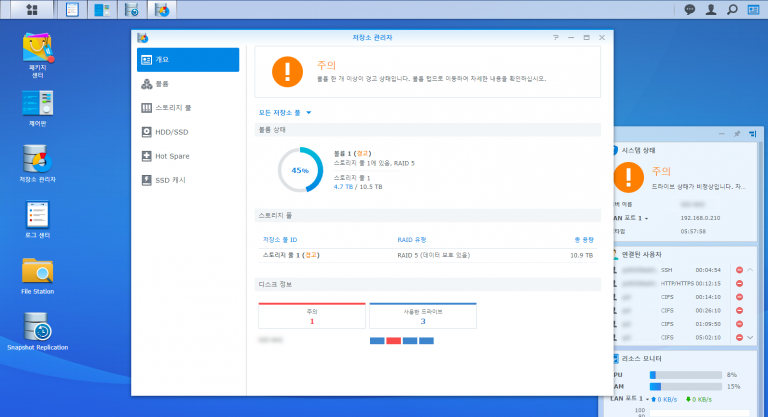Disconnect the SSH user session

click(x=739, y=270)
